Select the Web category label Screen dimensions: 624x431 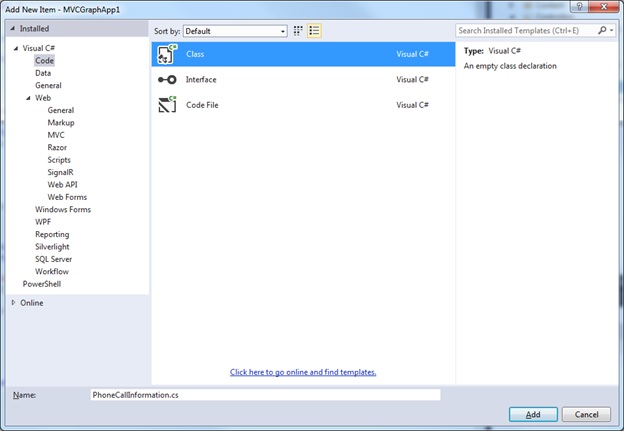click(x=43, y=98)
